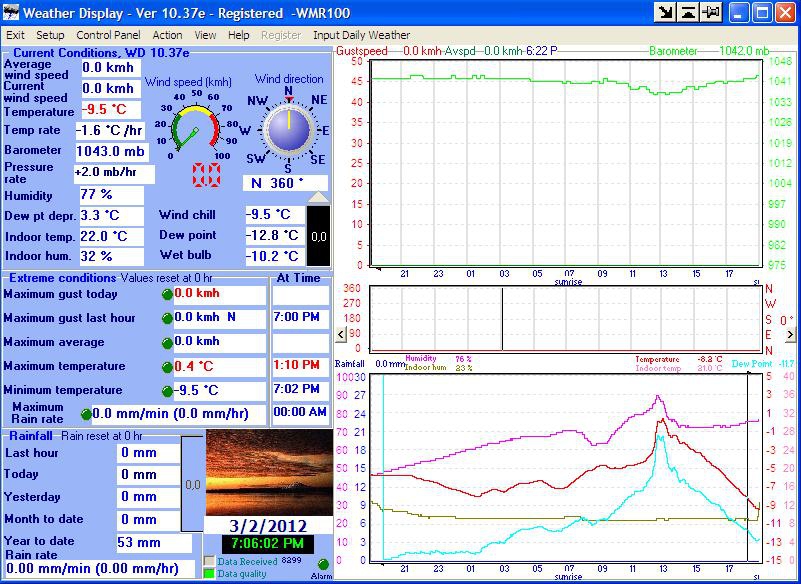Click green LED beside Maximum Rain rate
The height and width of the screenshot is (584, 801).
(85, 413)
